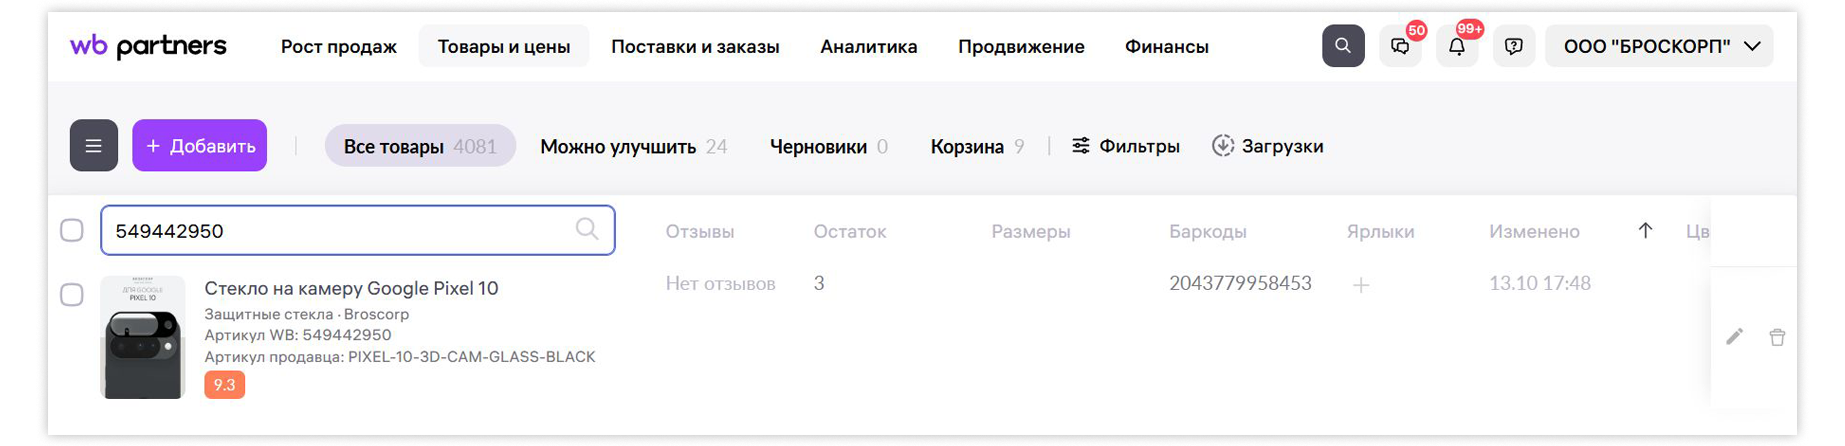Screen dimensions: 1845x446
Task: Open chat messages with 50 badge
Action: click(1400, 46)
